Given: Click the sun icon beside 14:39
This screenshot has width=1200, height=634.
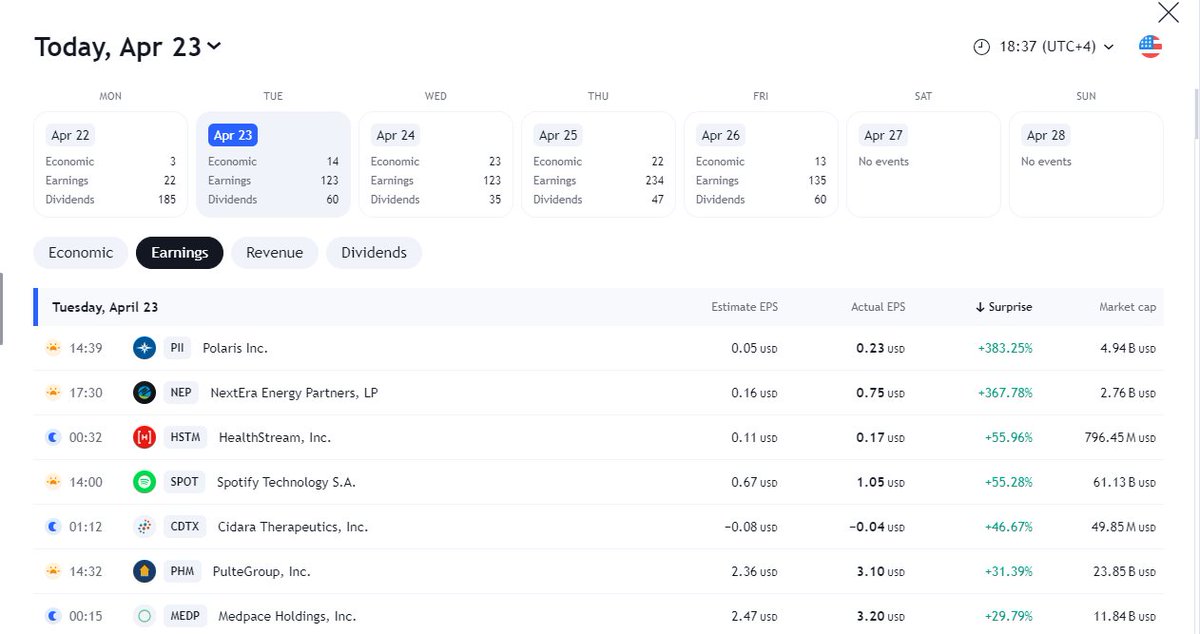Looking at the screenshot, I should 53,348.
